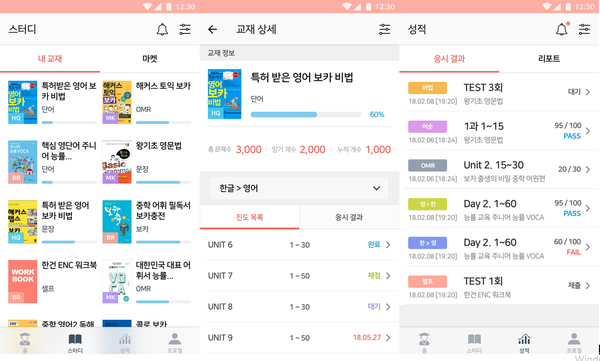Select 응시 결과 tab in 교재 상세
This screenshot has width=600, height=361.
(x=349, y=217)
